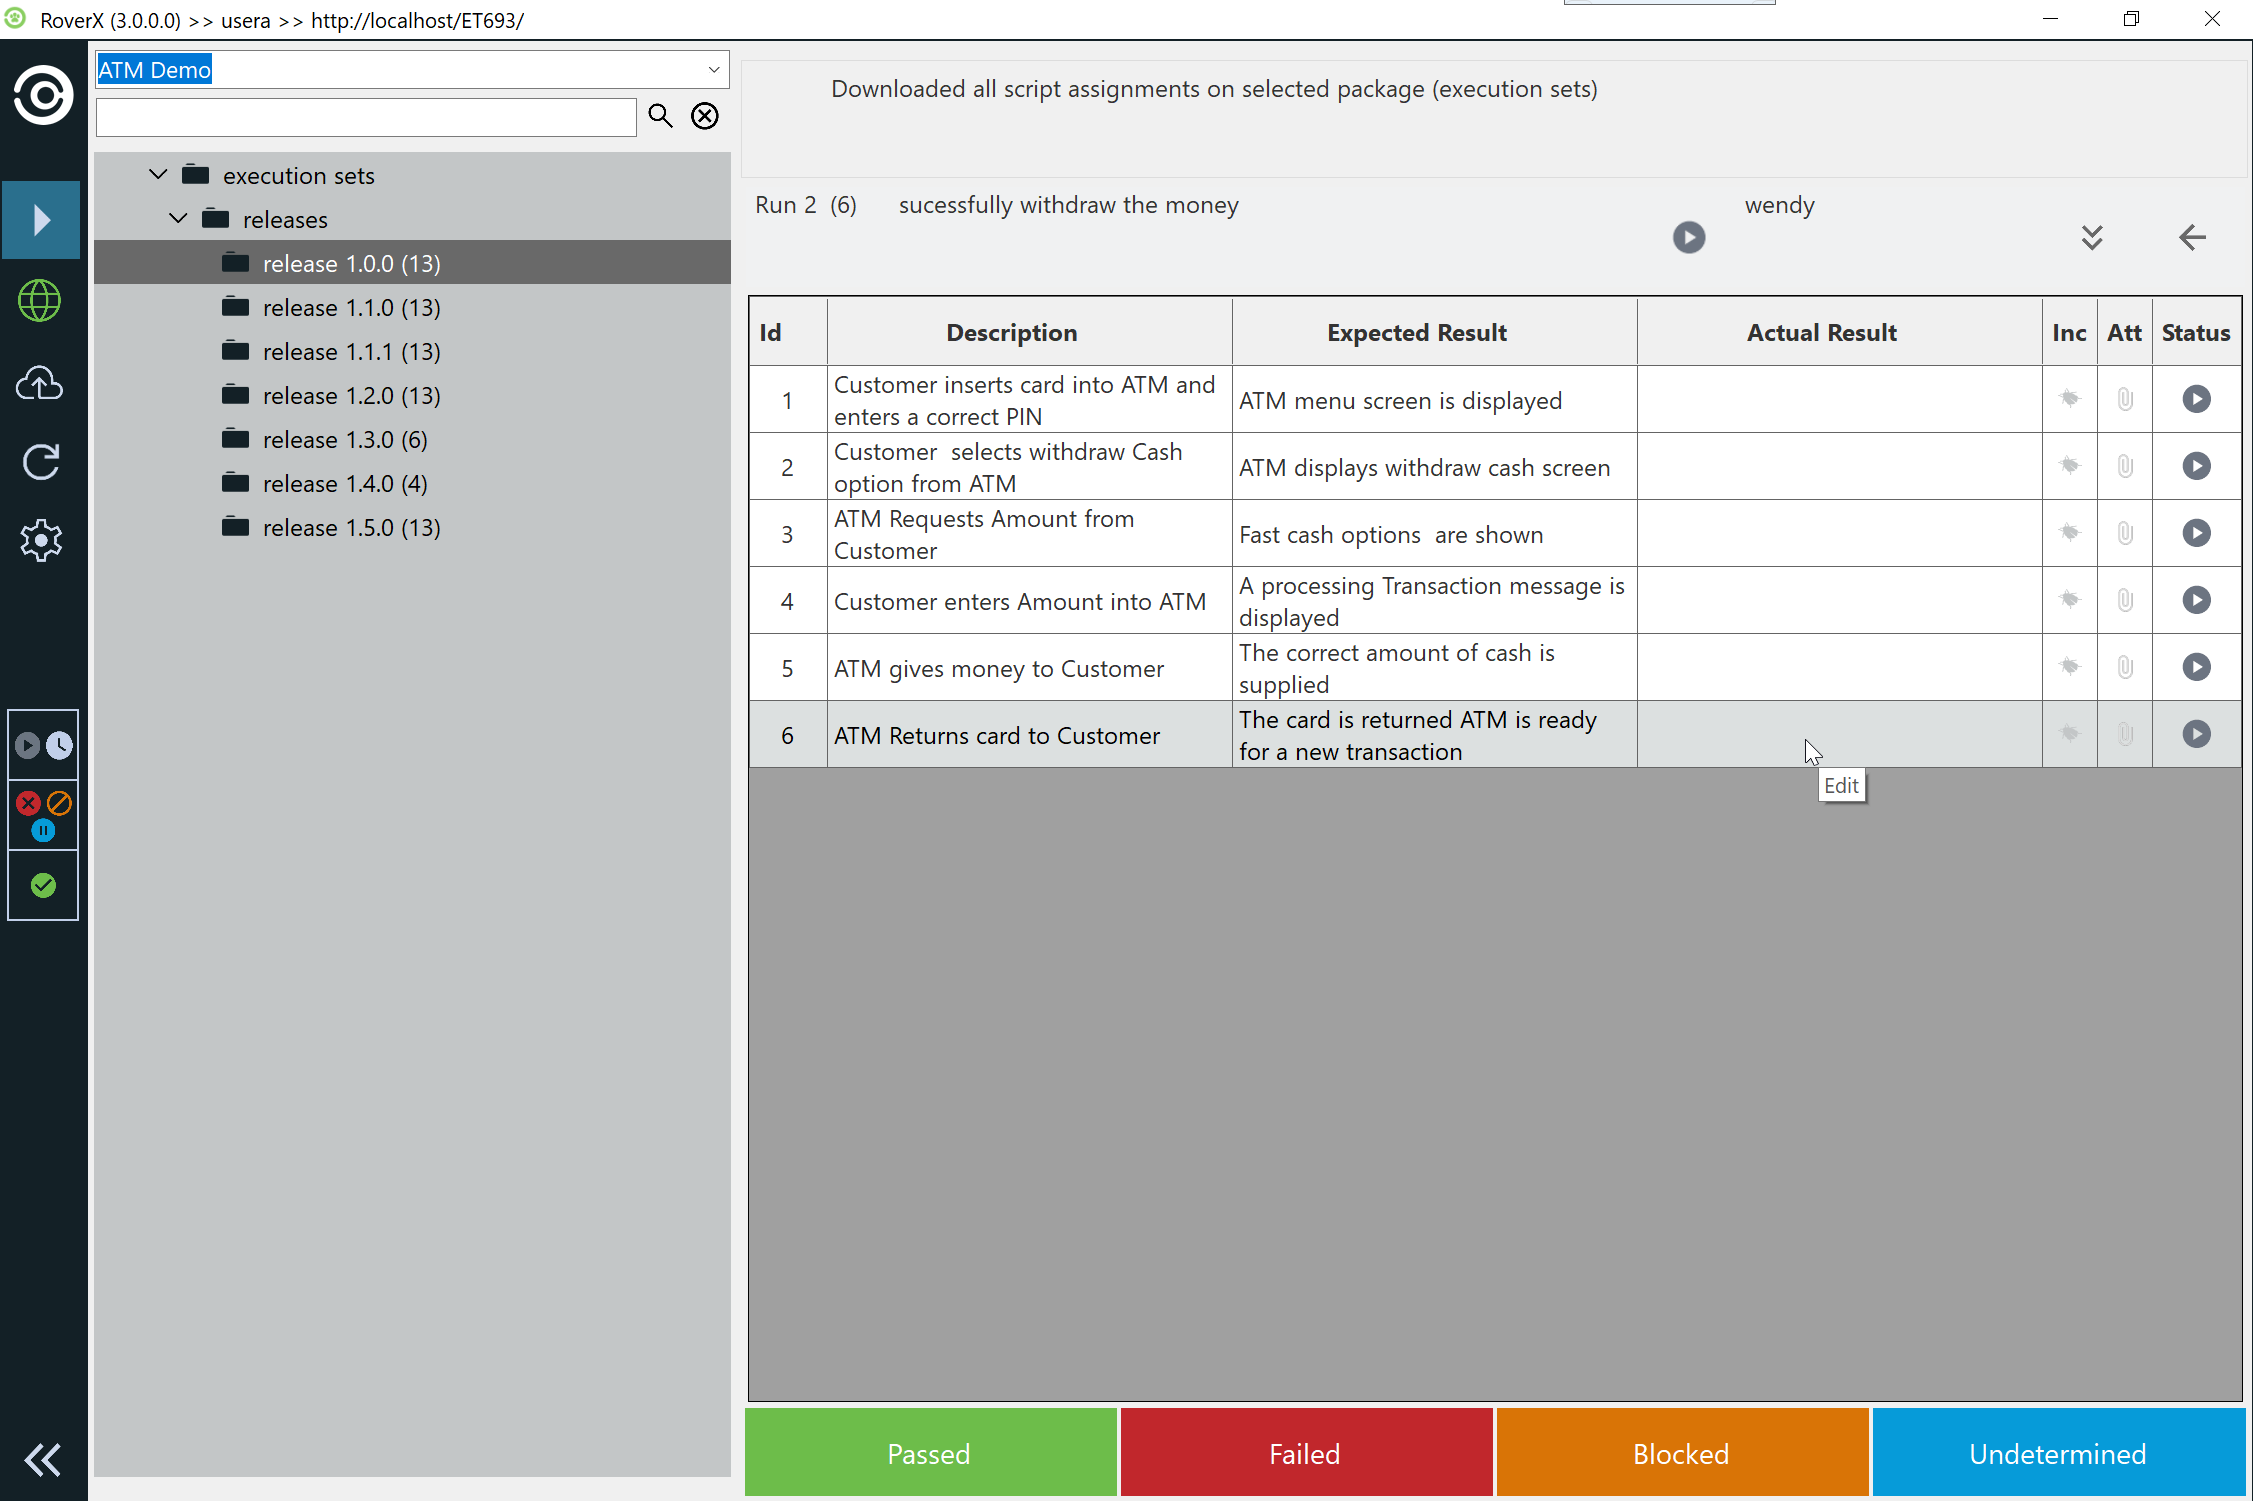2253x1501 pixels.
Task: Collapse the releases folder node
Action: [178, 219]
